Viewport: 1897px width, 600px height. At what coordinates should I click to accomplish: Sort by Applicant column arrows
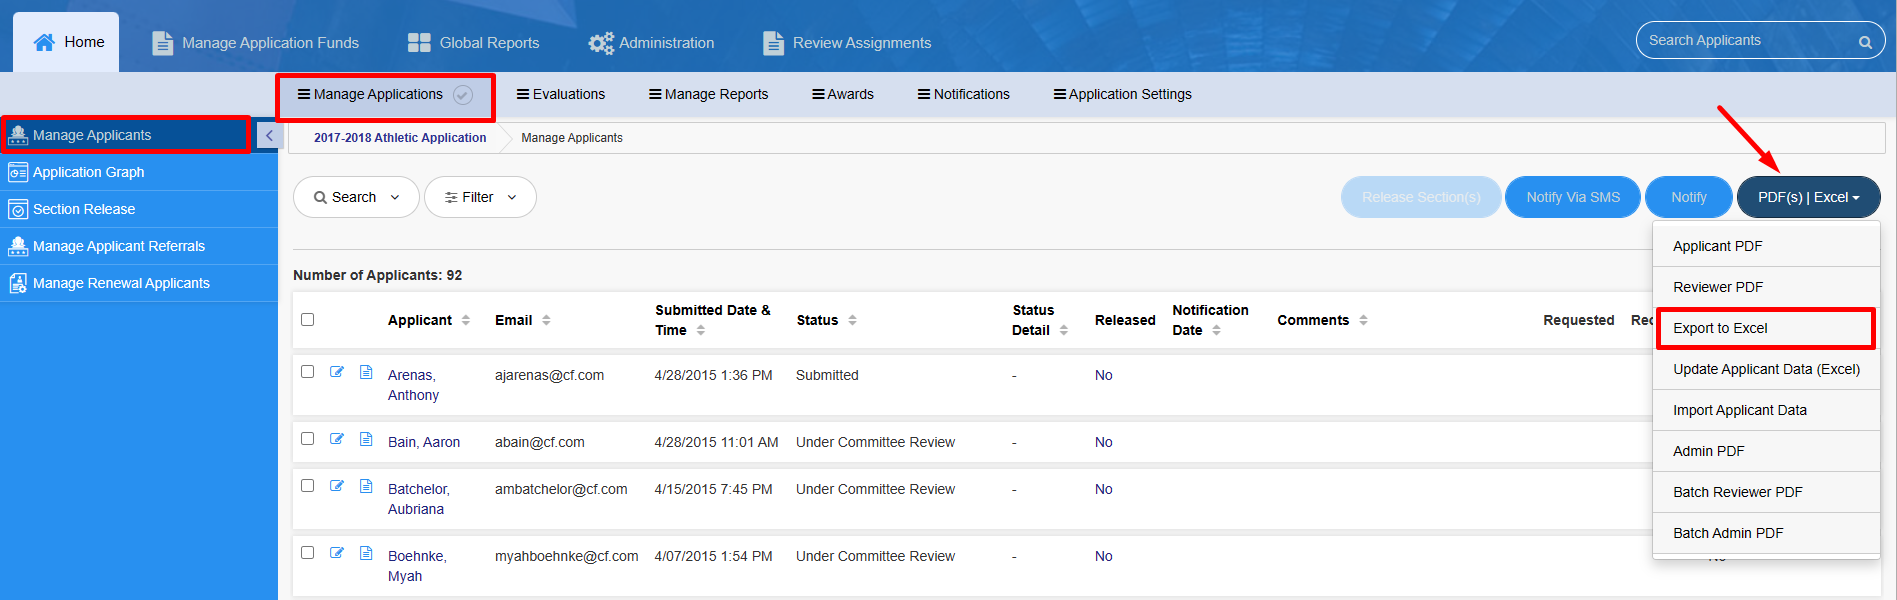click(466, 320)
